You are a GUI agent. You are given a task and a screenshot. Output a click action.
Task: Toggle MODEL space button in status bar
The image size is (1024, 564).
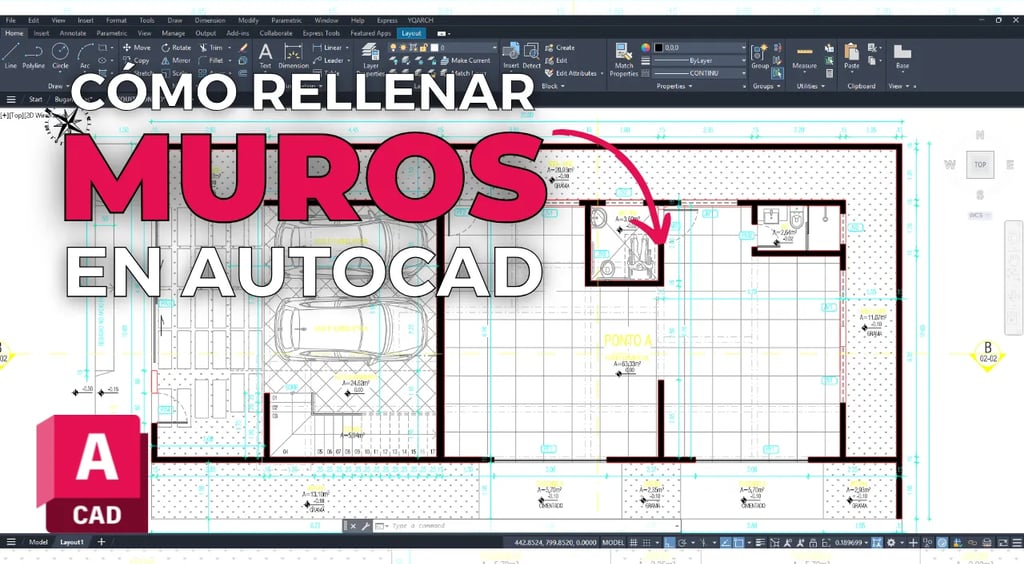coord(613,542)
